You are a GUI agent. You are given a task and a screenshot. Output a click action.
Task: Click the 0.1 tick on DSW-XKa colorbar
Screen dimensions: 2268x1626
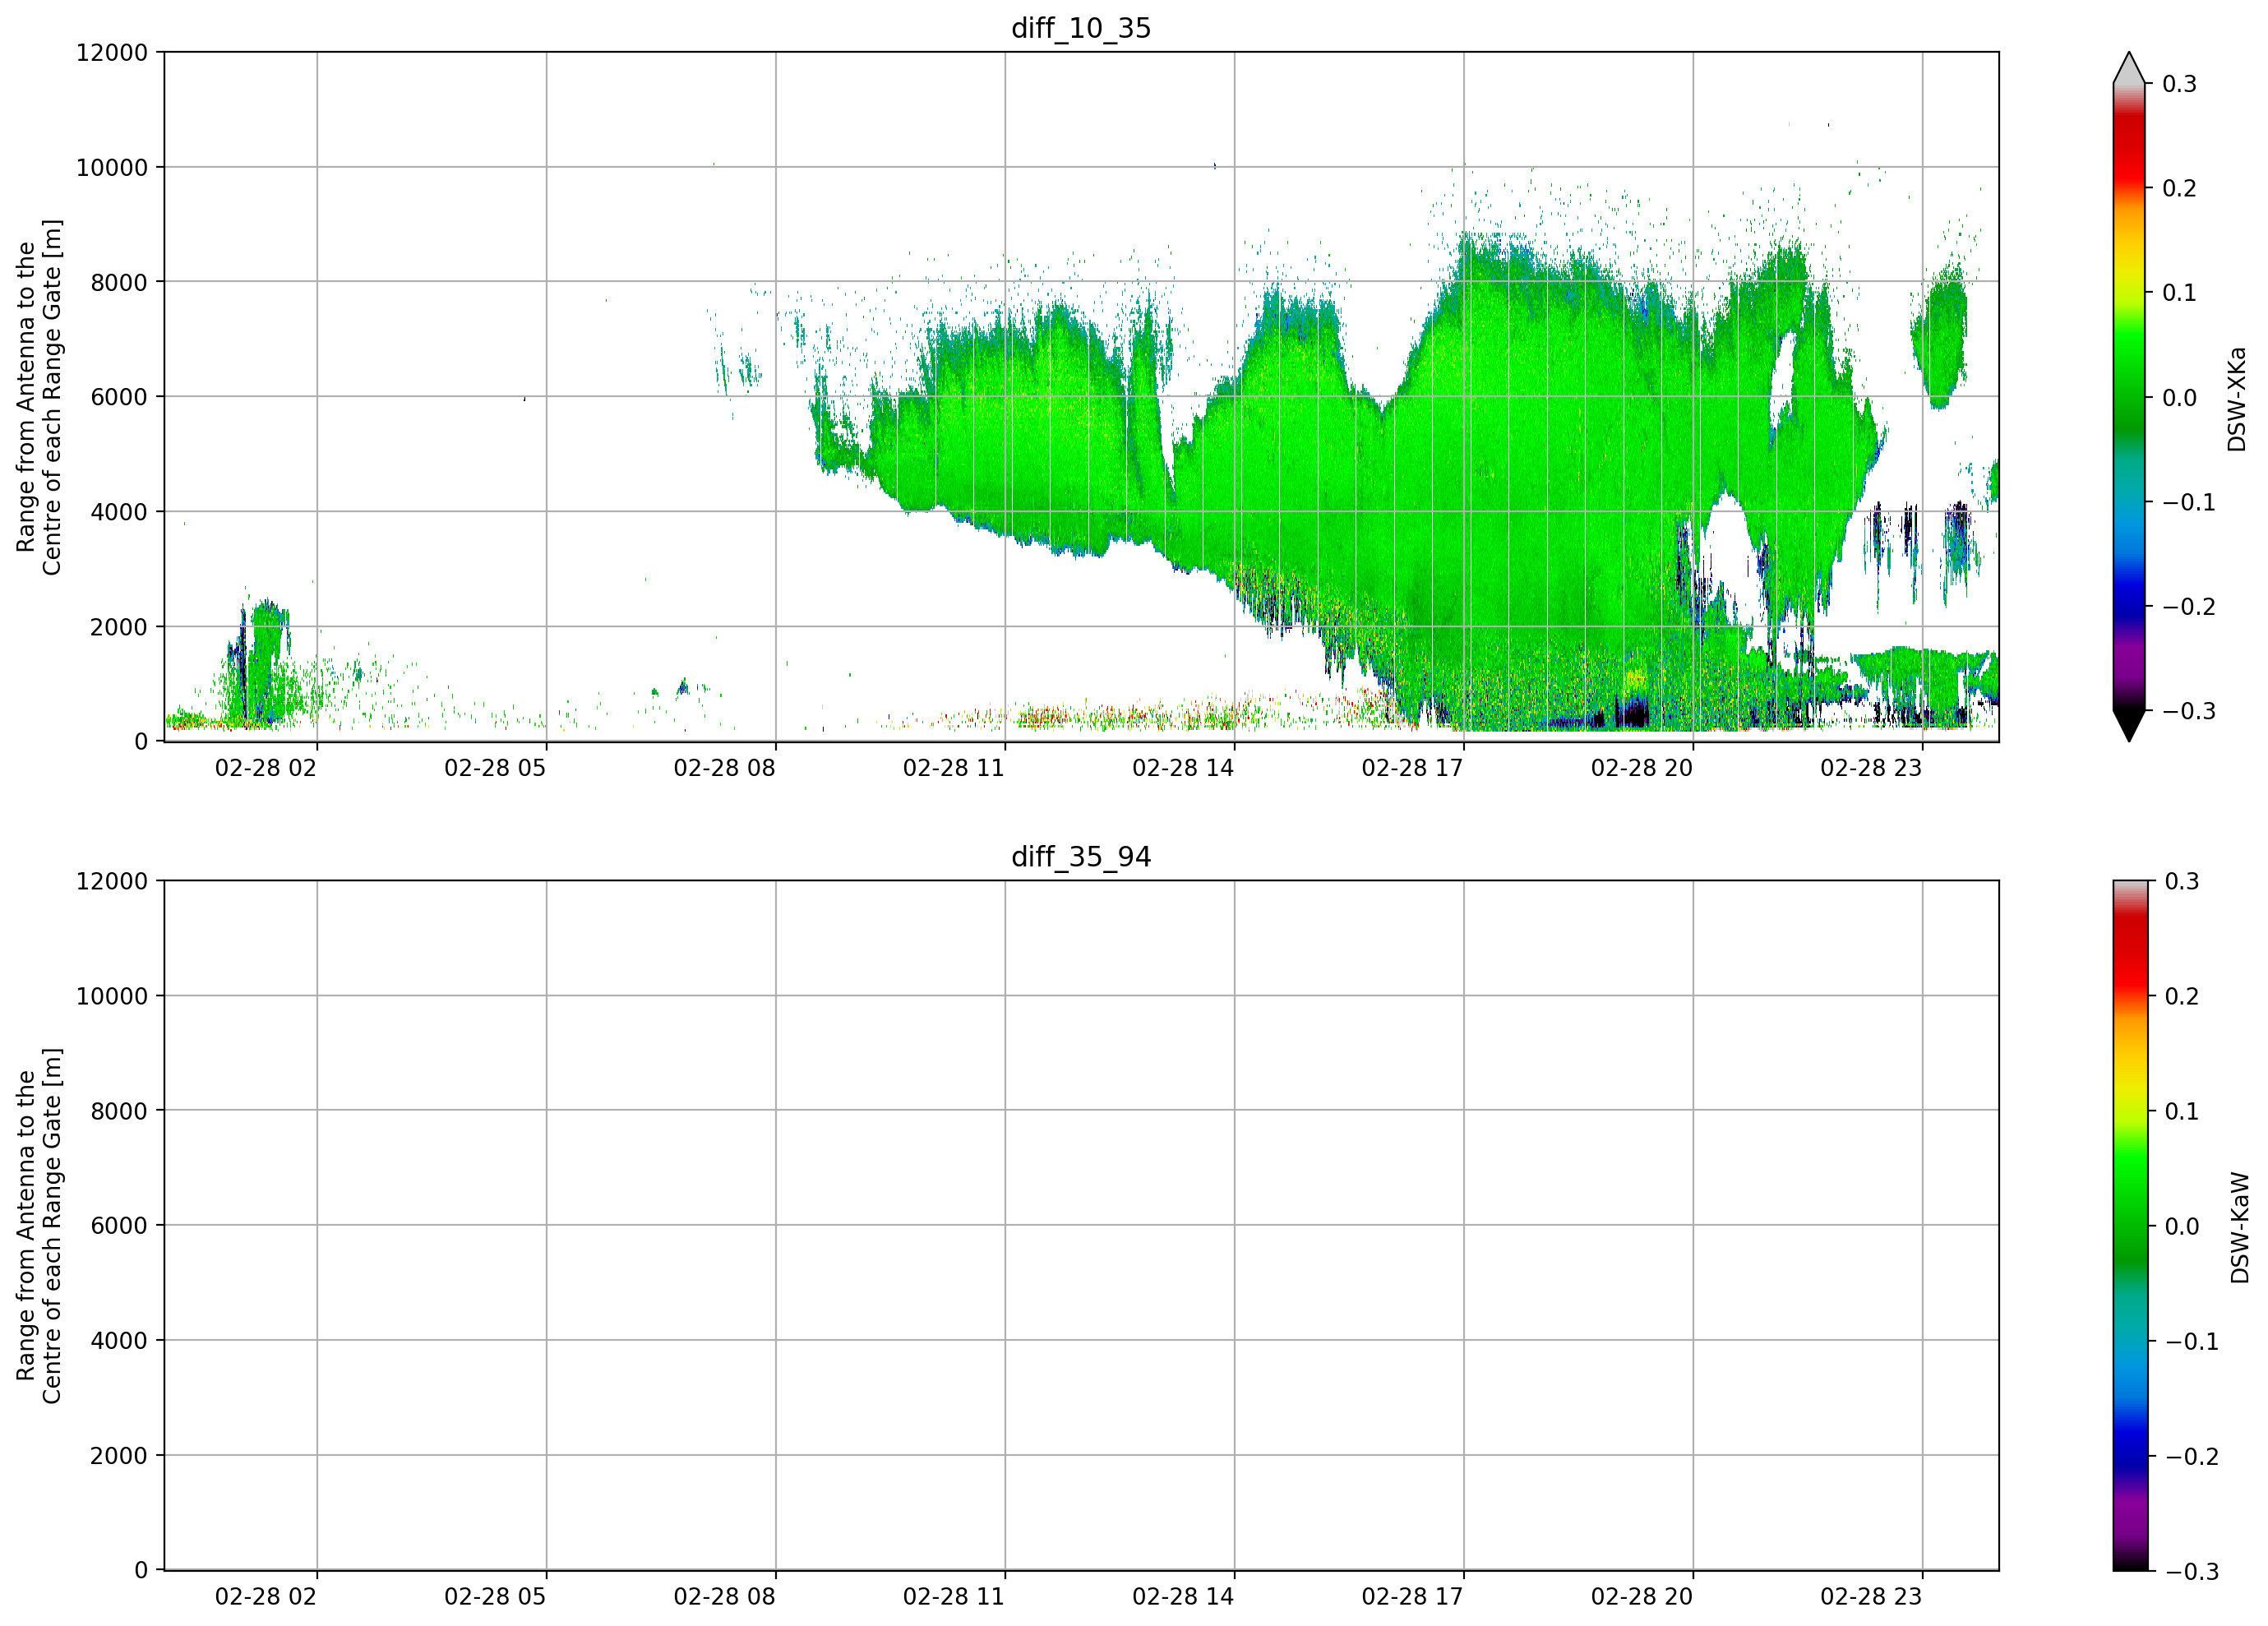click(x=2180, y=293)
